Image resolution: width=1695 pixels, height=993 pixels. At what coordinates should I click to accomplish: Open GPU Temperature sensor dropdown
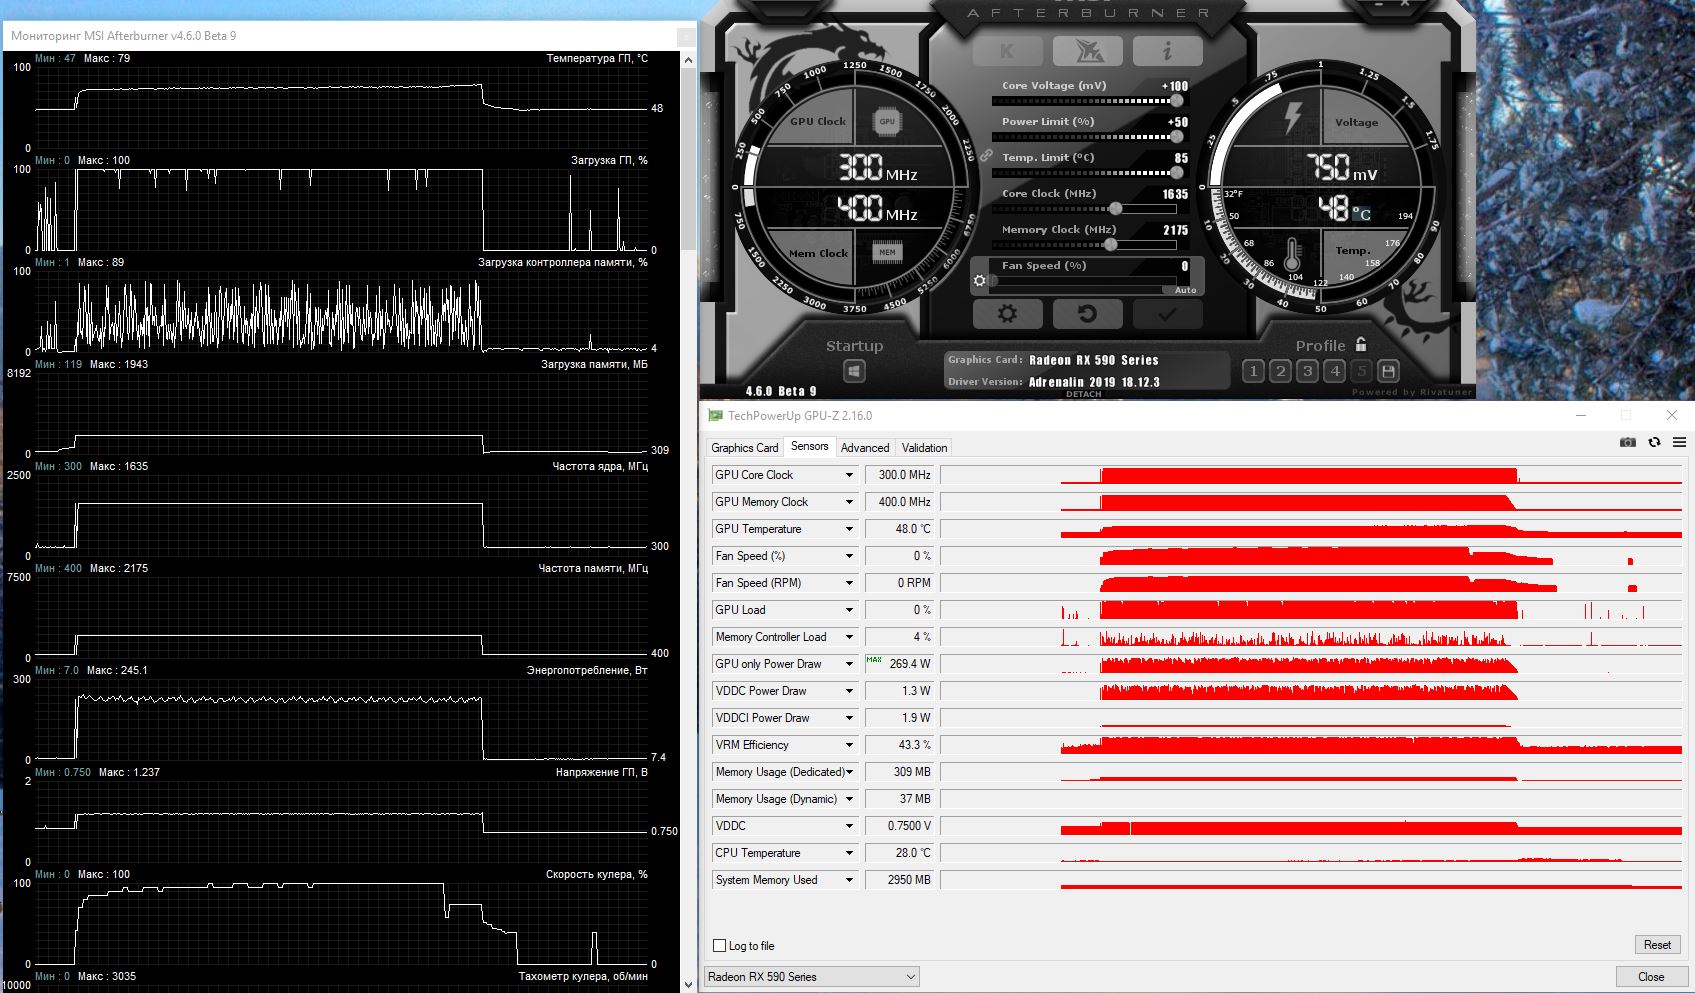(849, 529)
